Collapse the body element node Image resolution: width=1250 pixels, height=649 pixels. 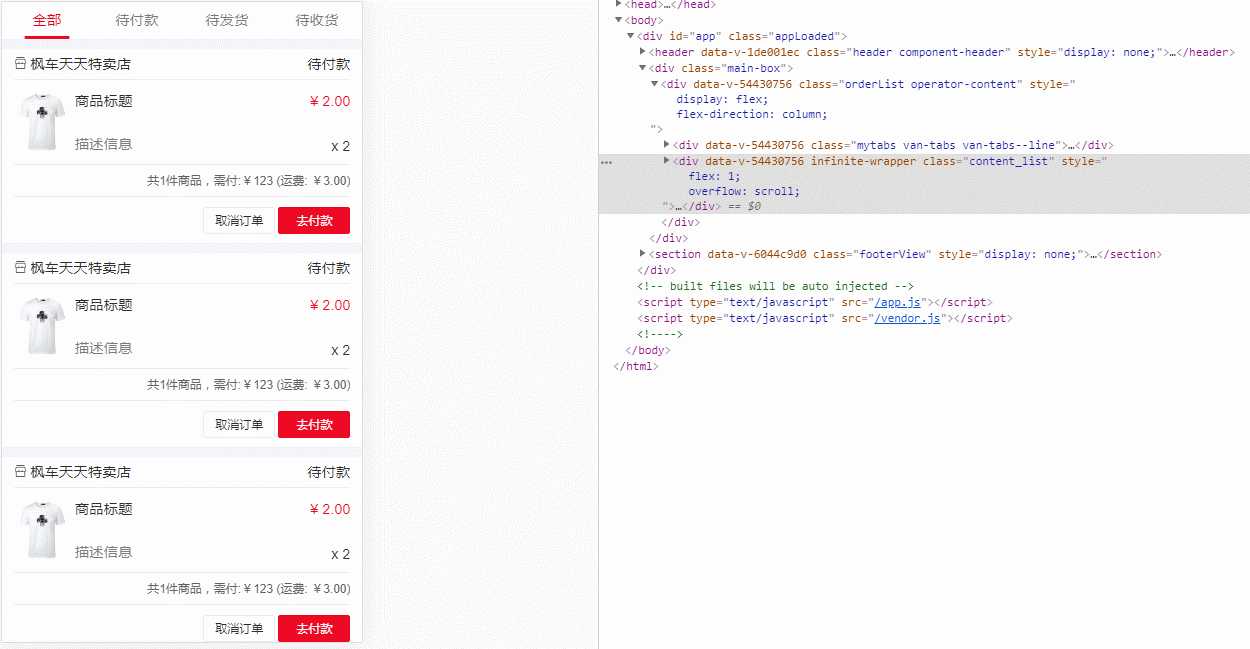618,19
